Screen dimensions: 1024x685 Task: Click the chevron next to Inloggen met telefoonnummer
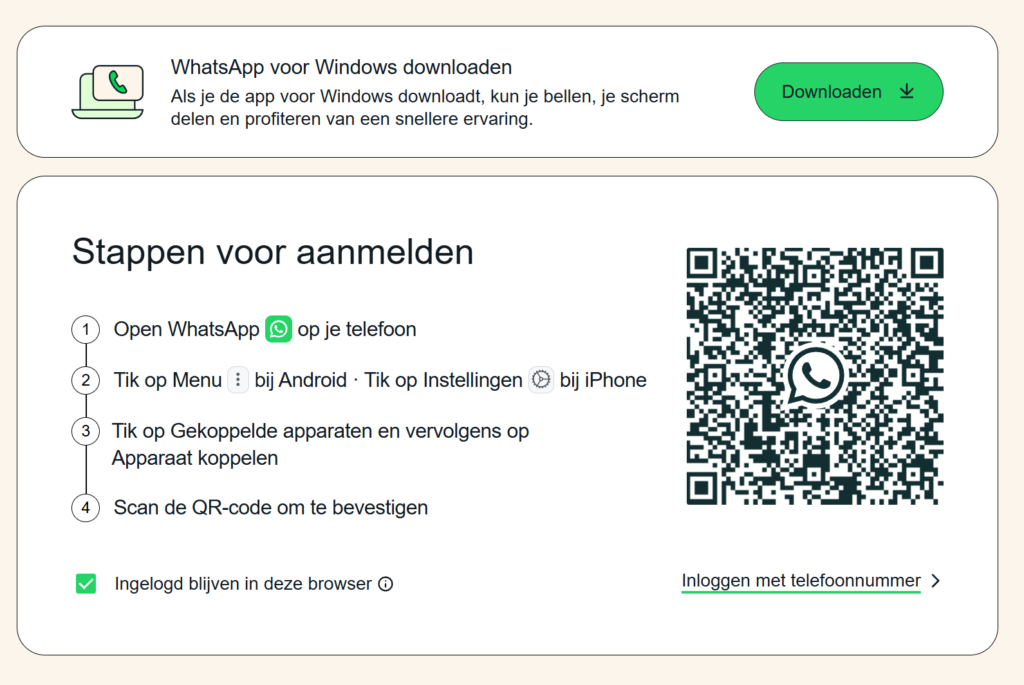point(935,581)
